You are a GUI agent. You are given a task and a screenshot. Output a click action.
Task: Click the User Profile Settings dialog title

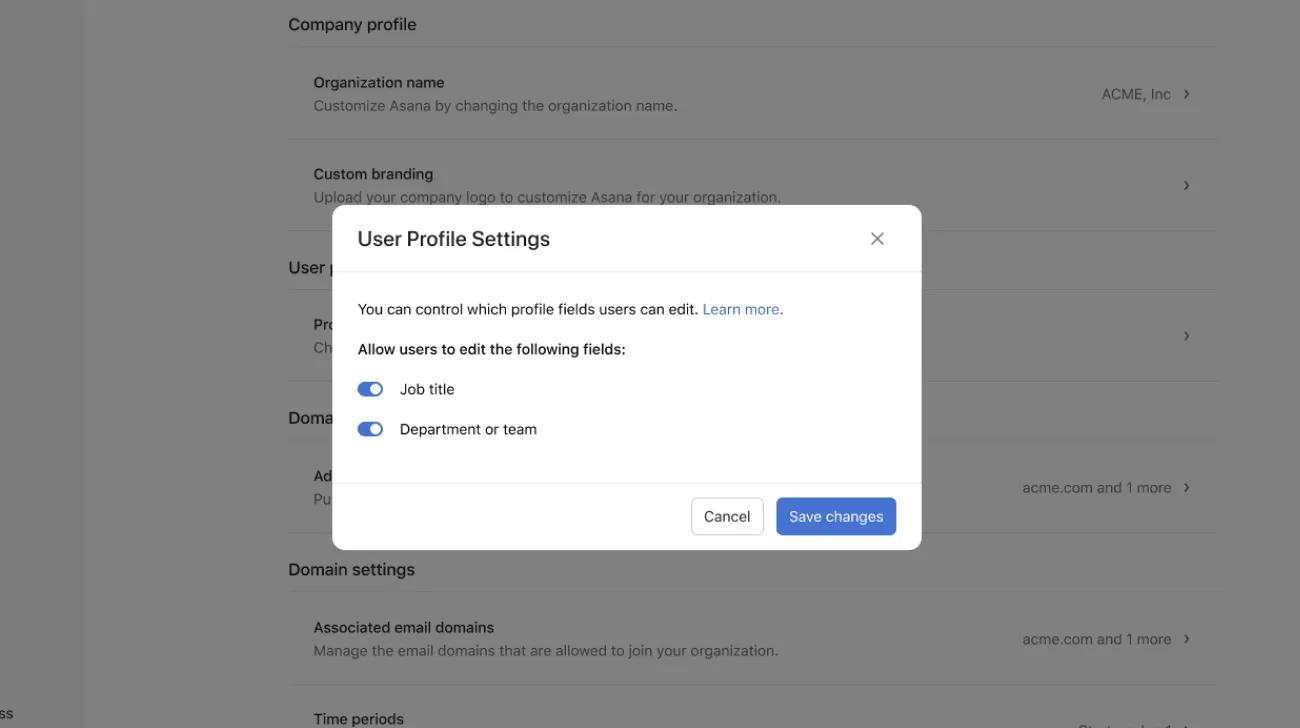point(453,238)
